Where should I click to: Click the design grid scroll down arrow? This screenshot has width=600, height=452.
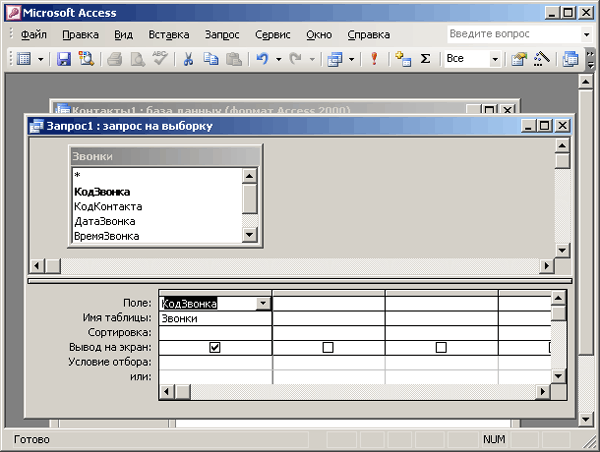pos(558,376)
